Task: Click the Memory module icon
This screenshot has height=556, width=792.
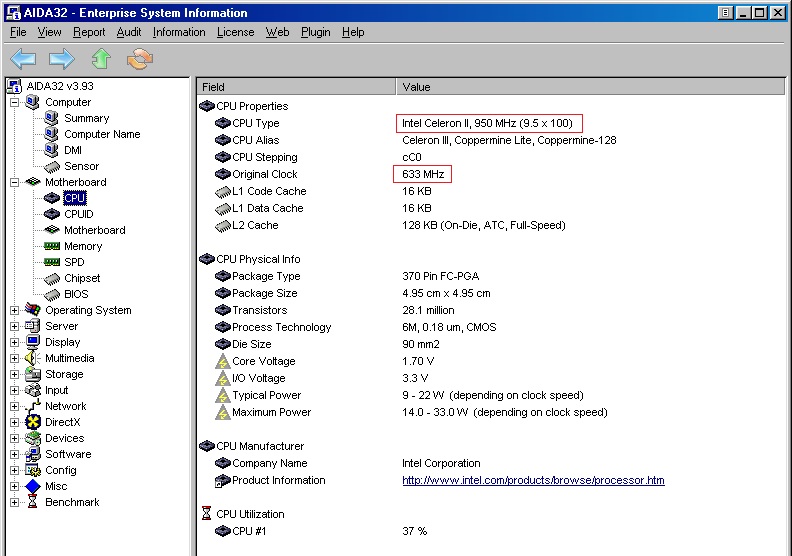Action: click(x=52, y=246)
